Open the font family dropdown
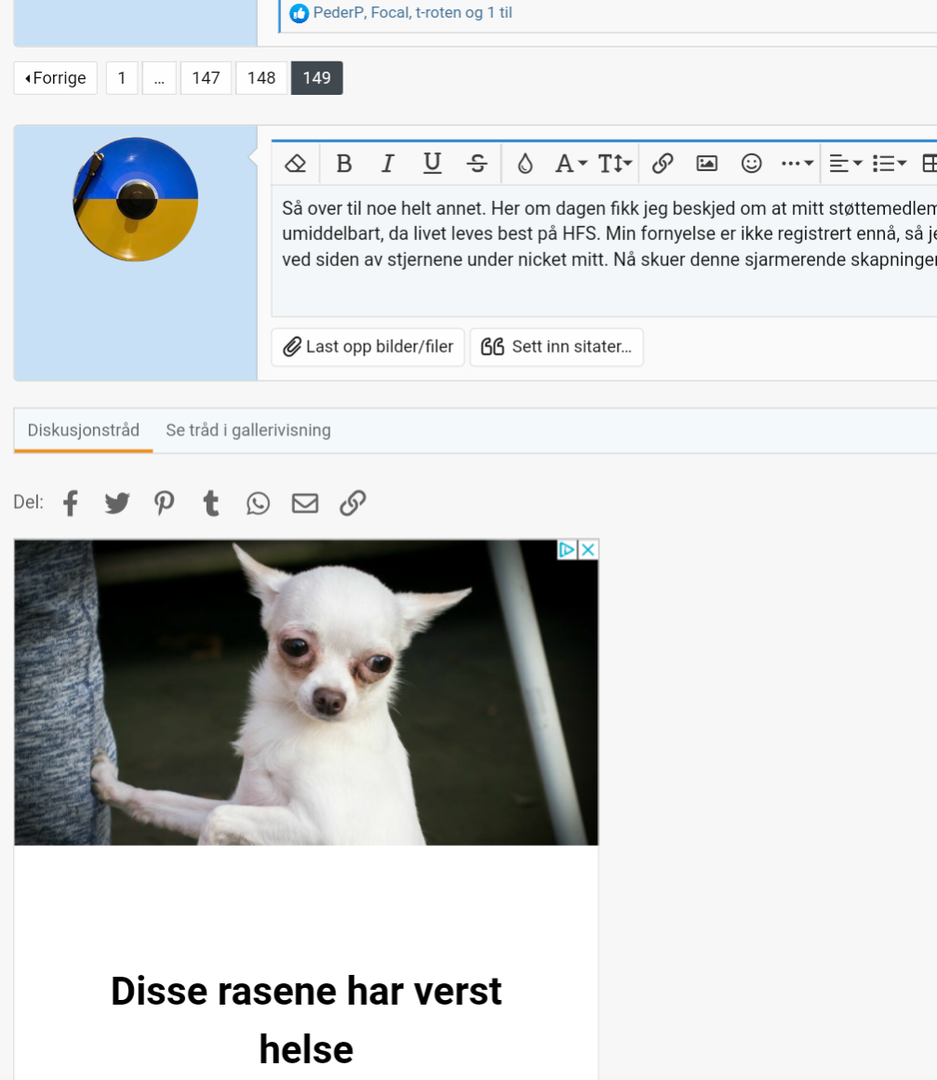 pyautogui.click(x=570, y=163)
